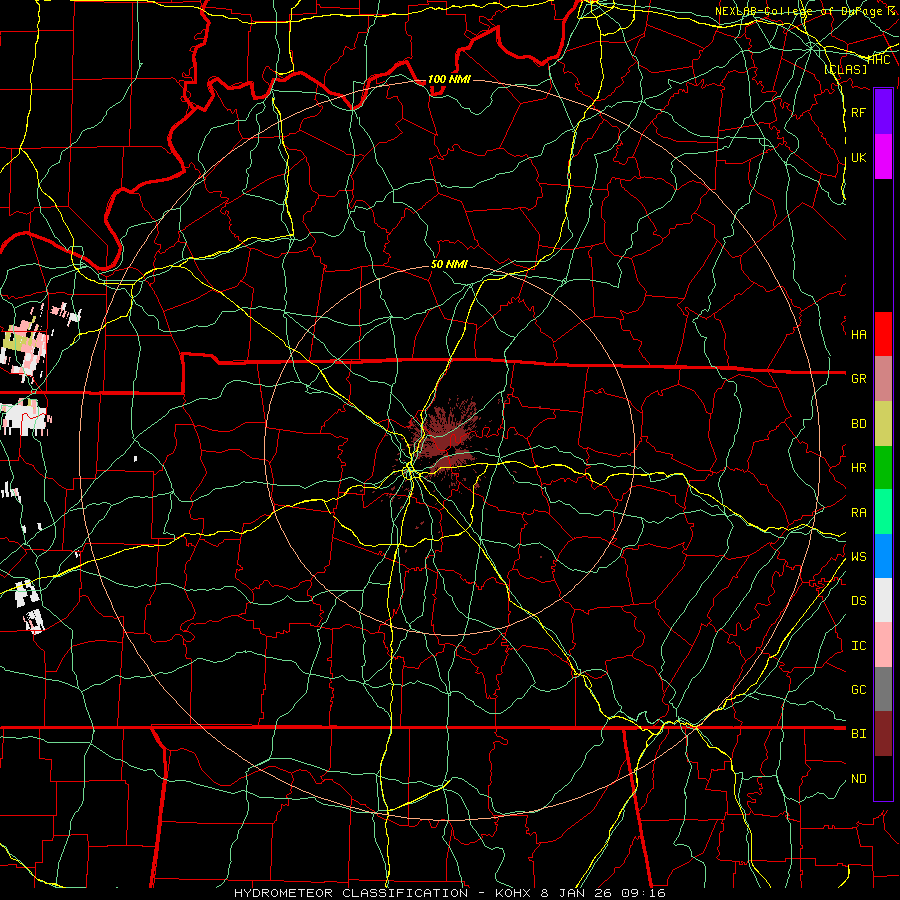Screen dimensions: 900x900
Task: Click the brown biological echo cluster at radar center
Action: click(445, 439)
